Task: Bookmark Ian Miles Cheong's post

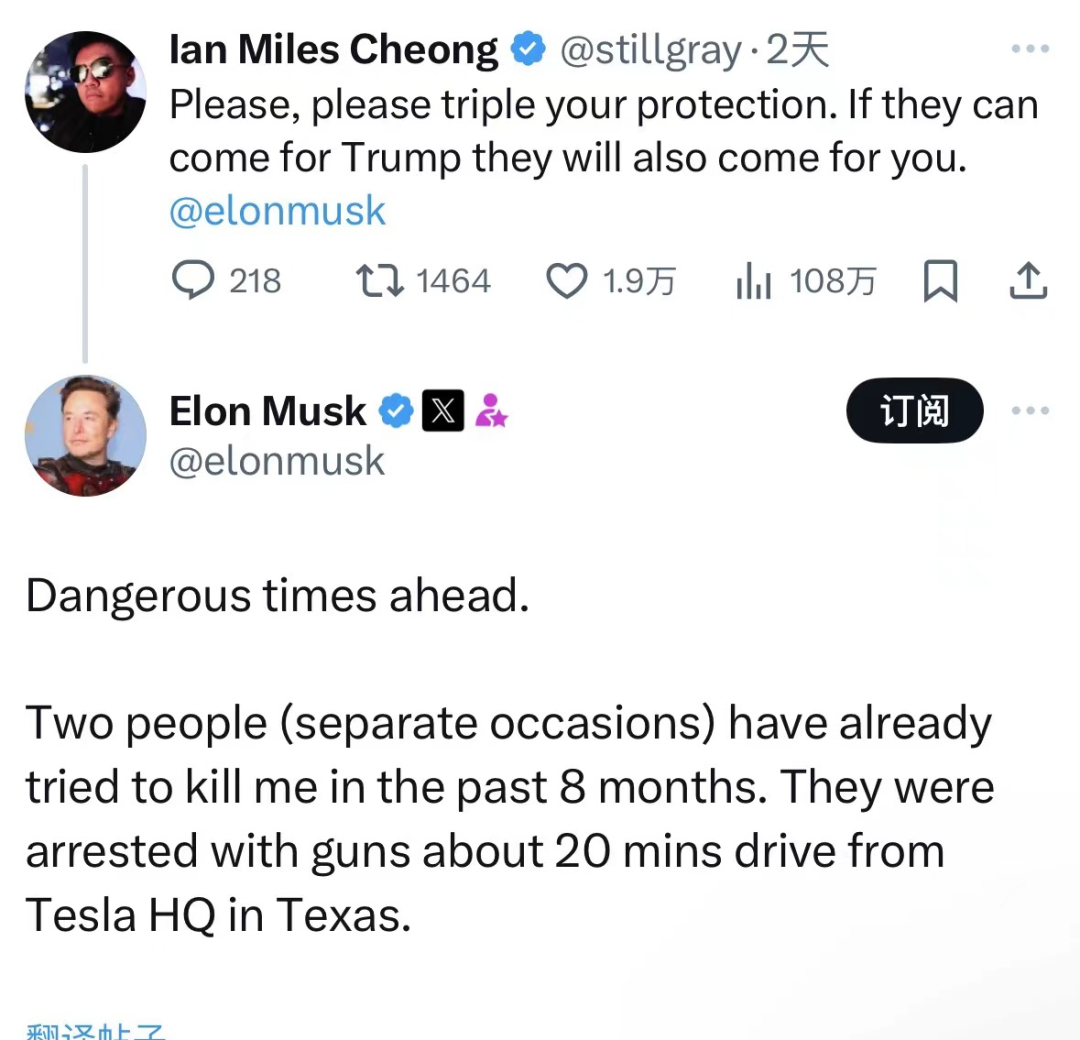Action: point(940,281)
